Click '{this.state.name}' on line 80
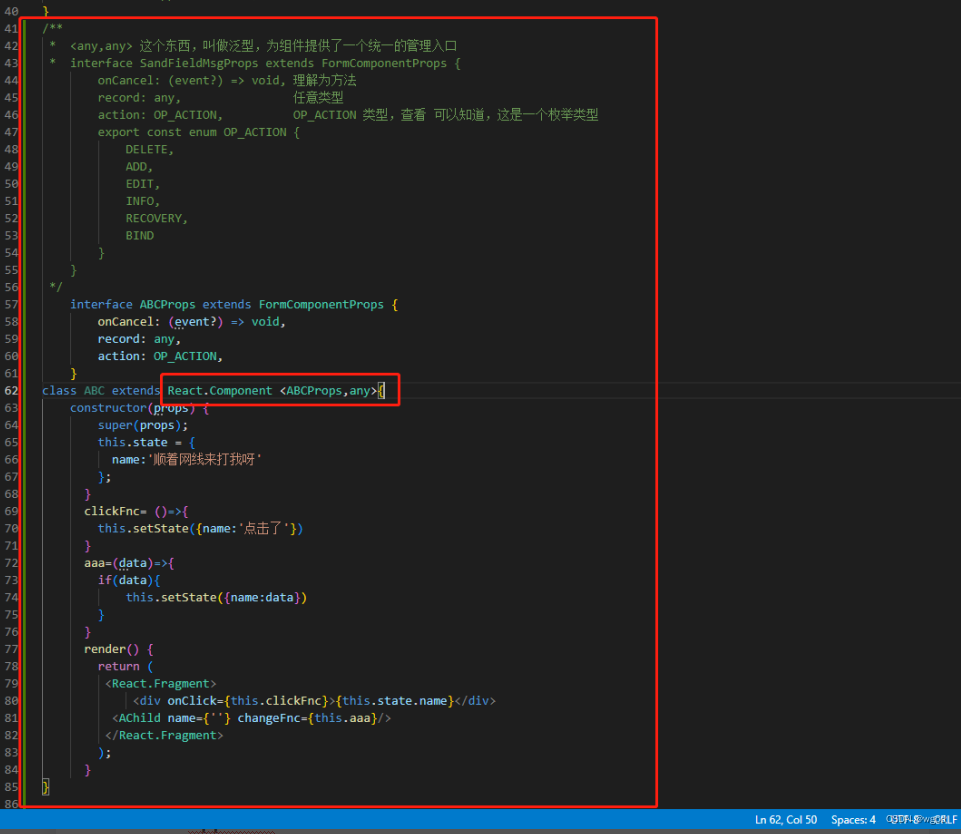 (394, 701)
